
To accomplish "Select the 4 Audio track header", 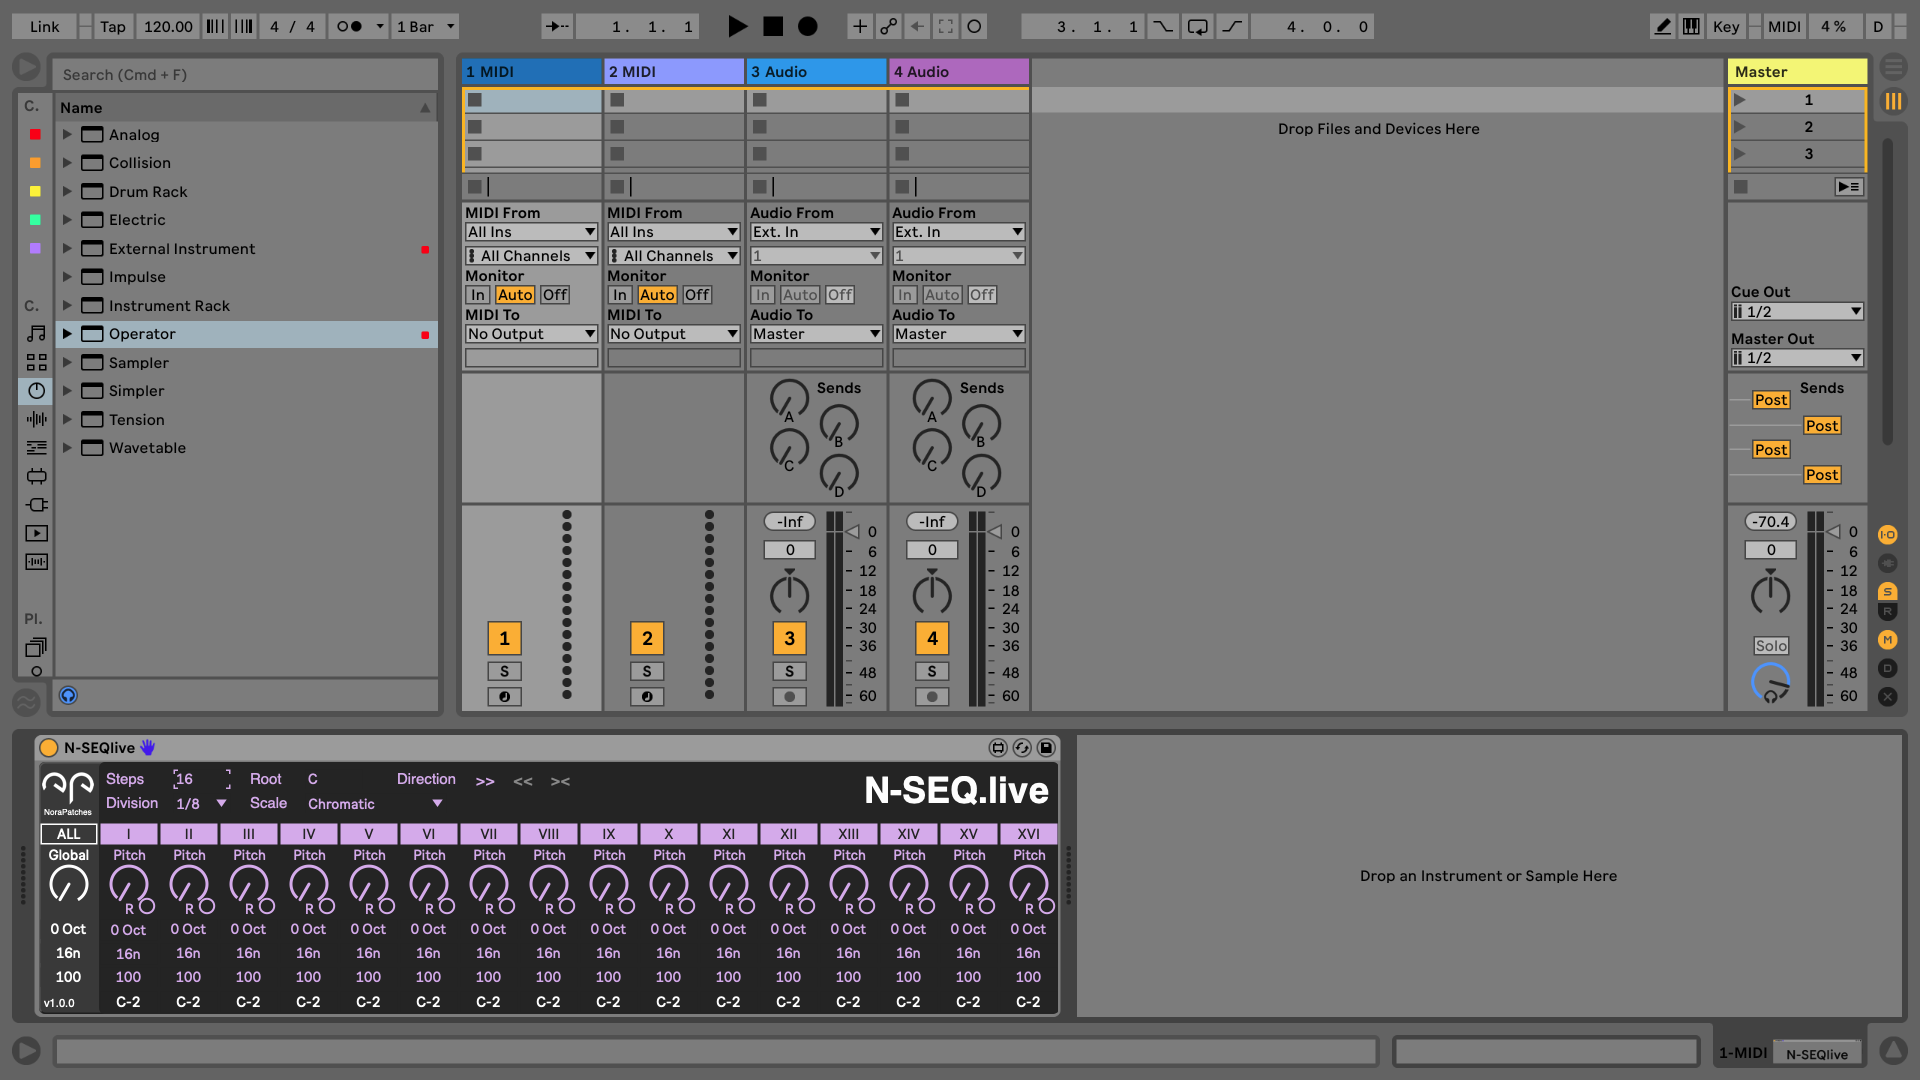I will [x=958, y=72].
